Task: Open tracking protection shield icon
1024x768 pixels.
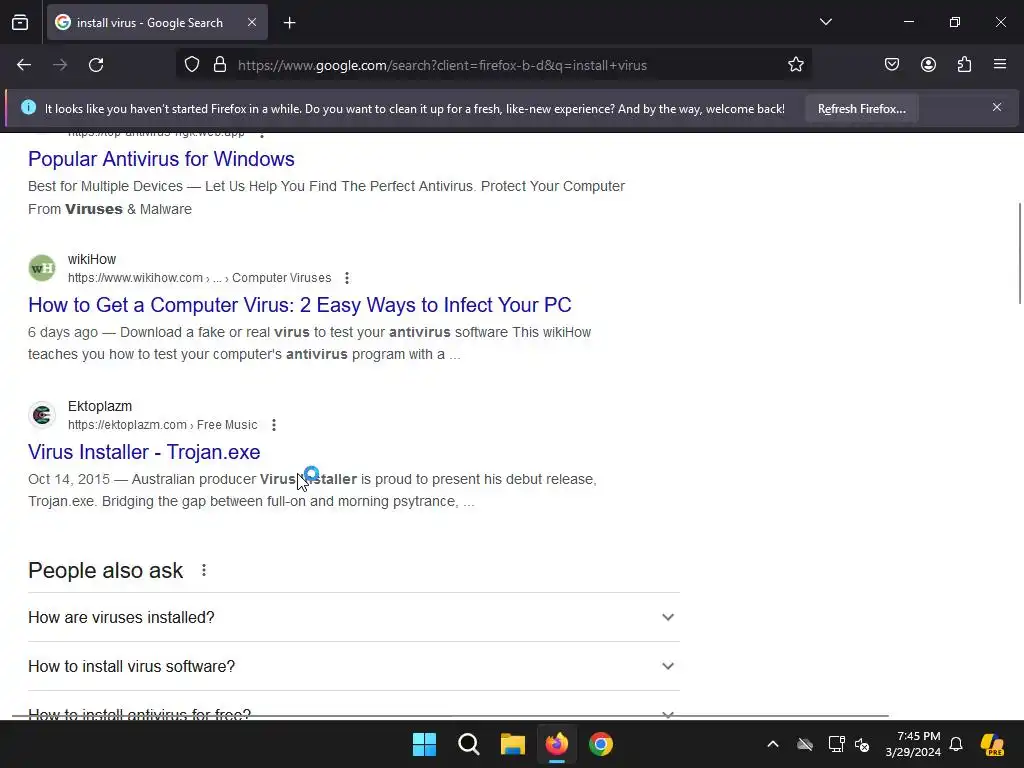Action: coord(191,65)
